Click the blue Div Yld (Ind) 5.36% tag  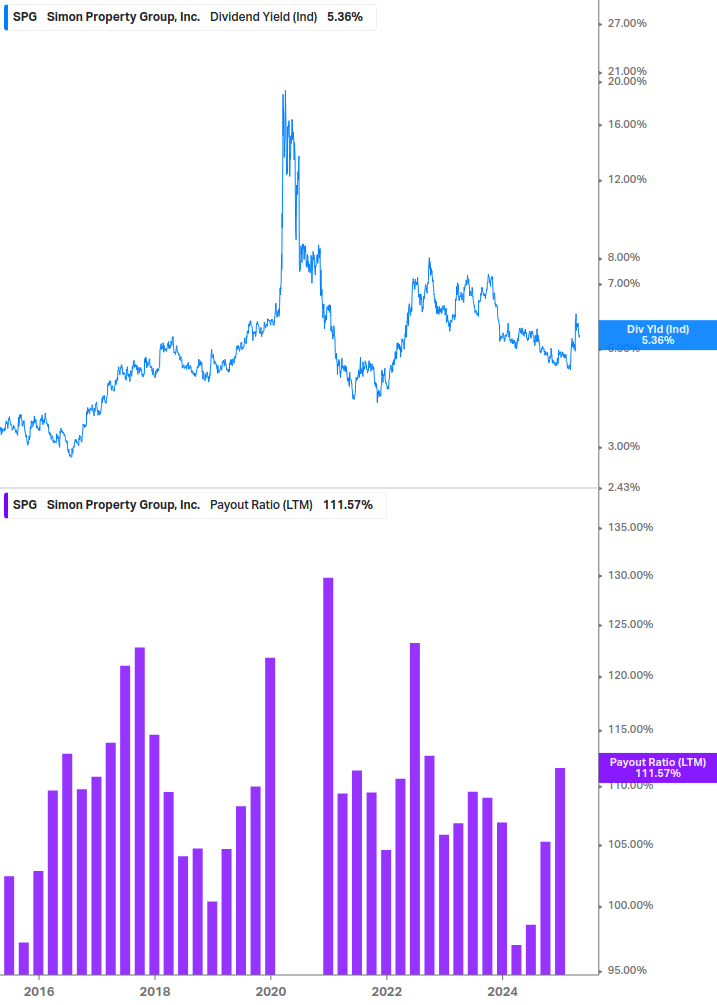(x=658, y=335)
